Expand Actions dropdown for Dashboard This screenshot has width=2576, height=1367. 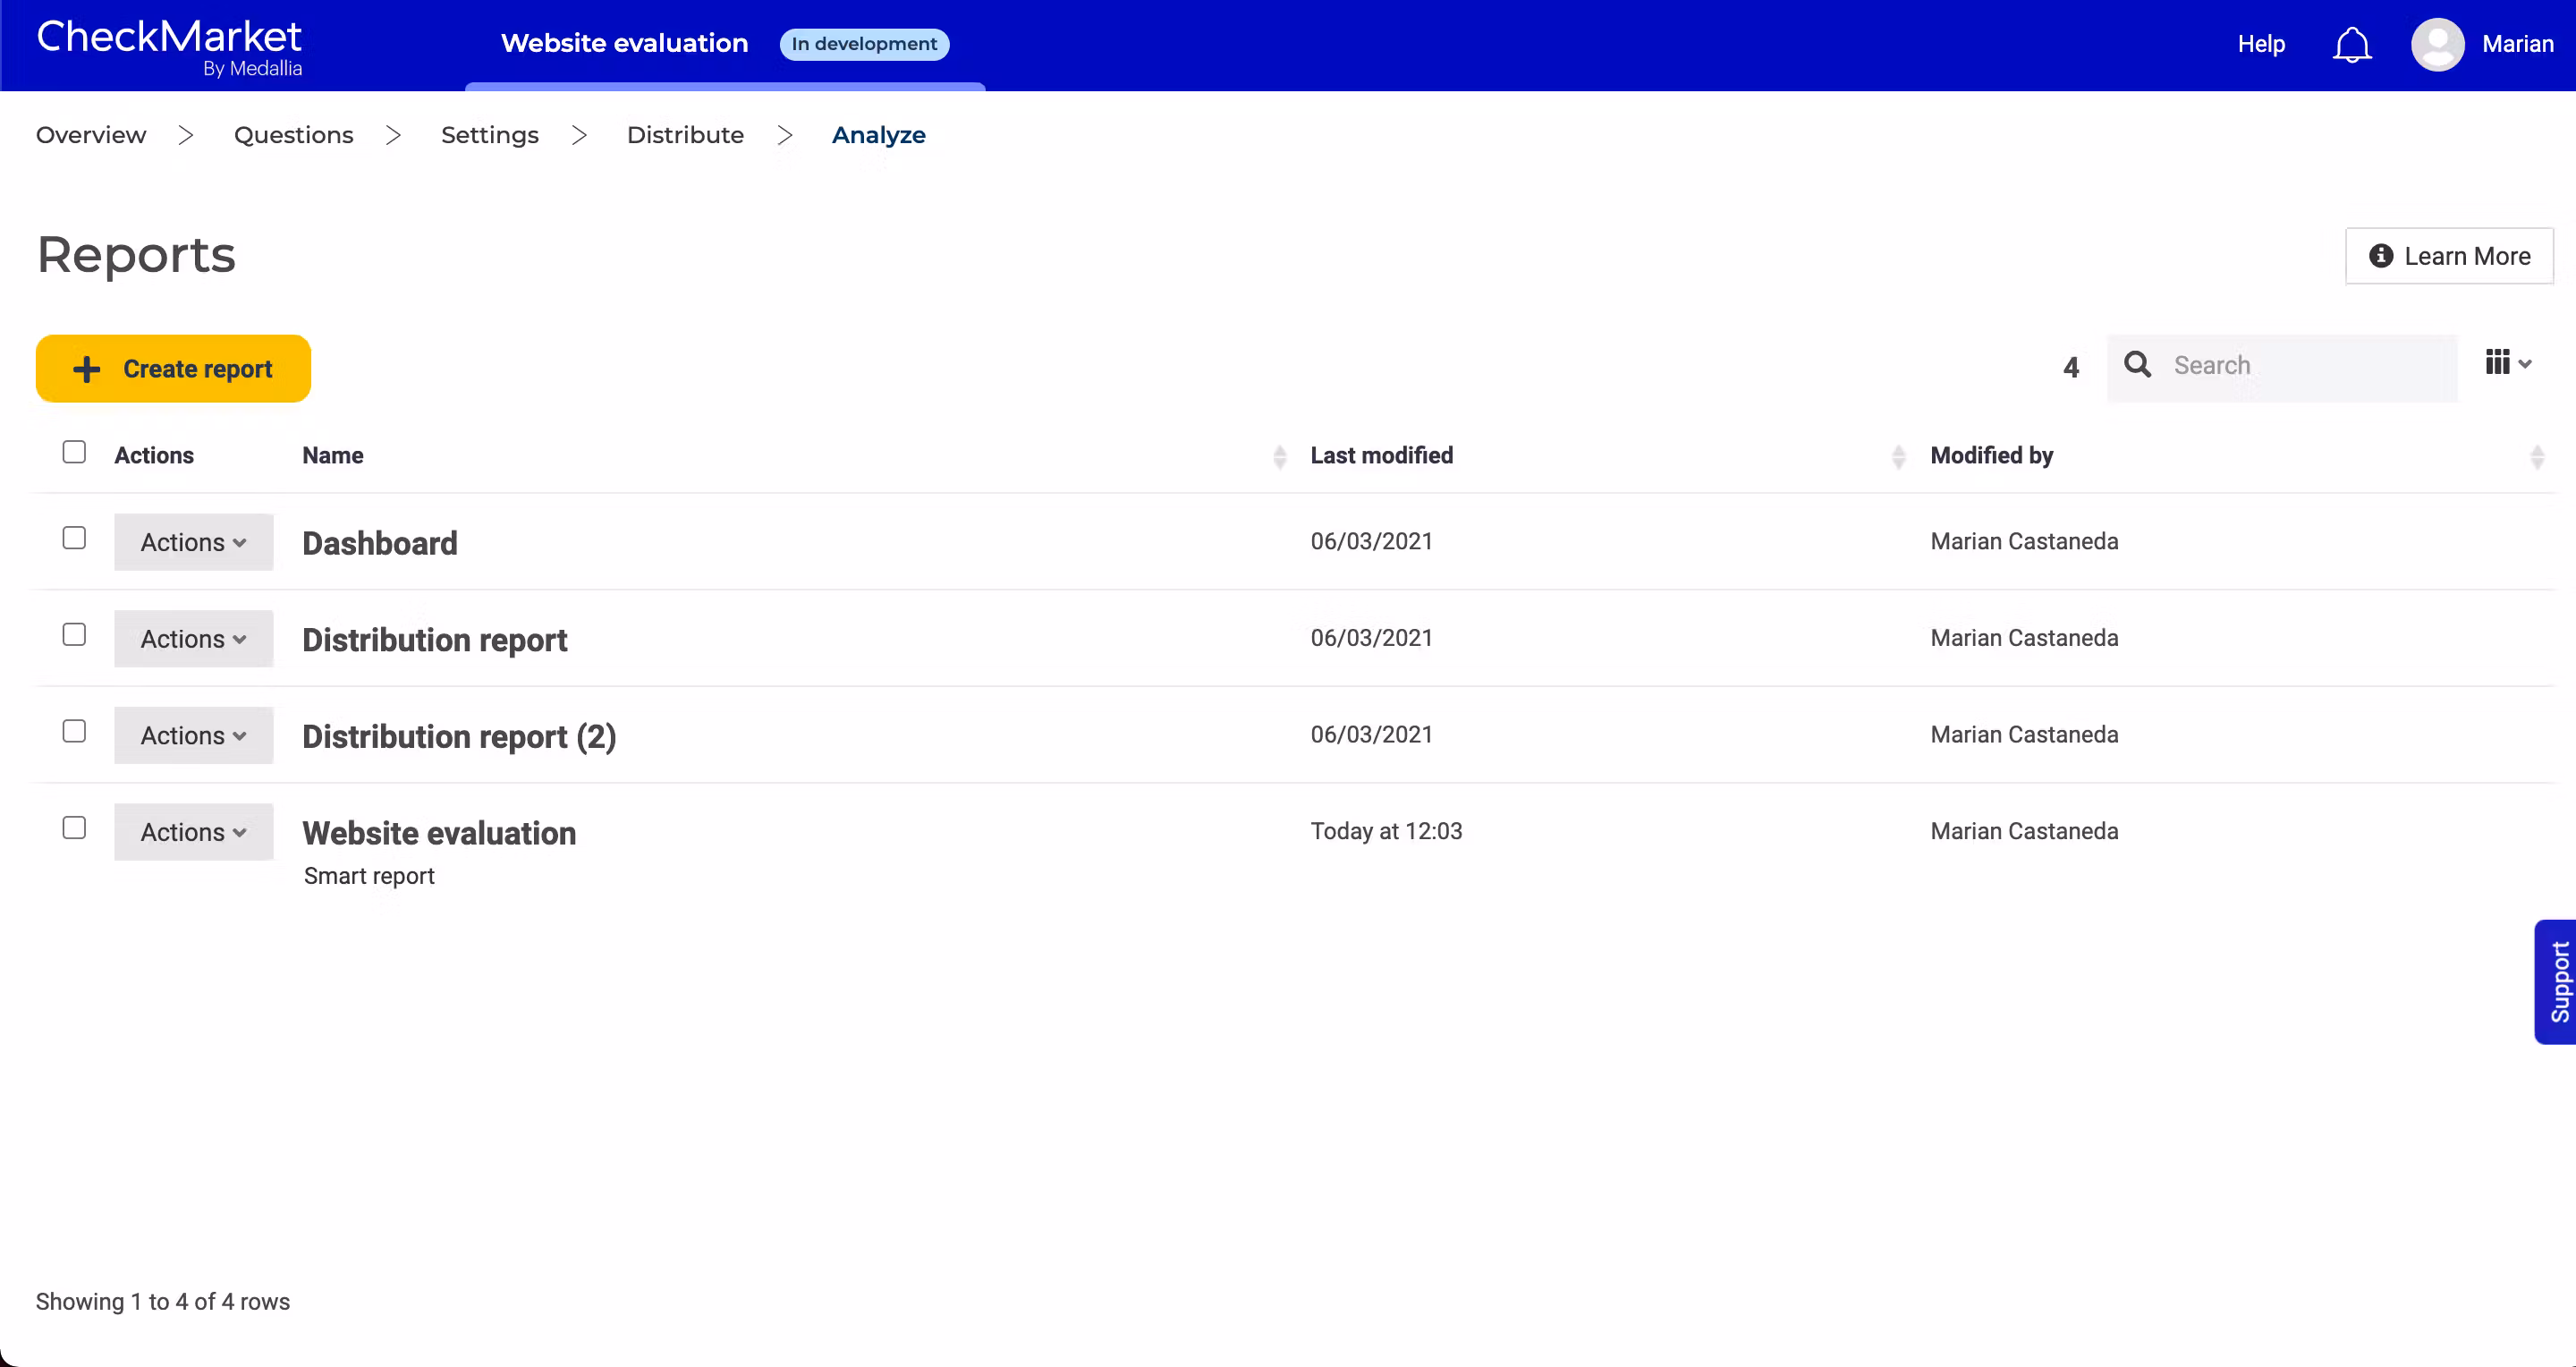[193, 543]
